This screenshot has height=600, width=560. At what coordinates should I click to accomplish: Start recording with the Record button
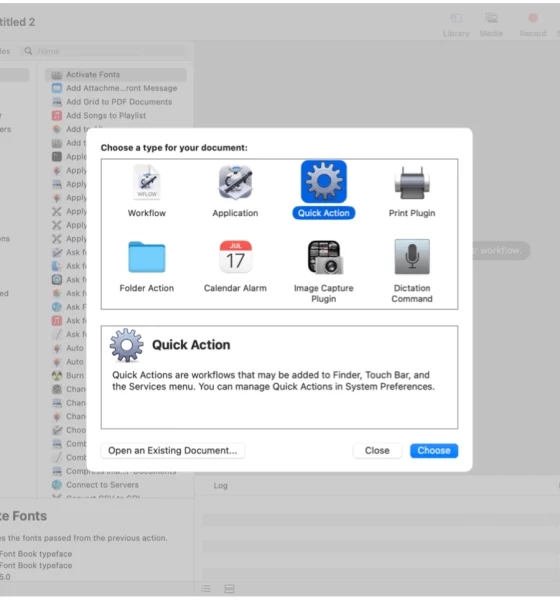(533, 25)
